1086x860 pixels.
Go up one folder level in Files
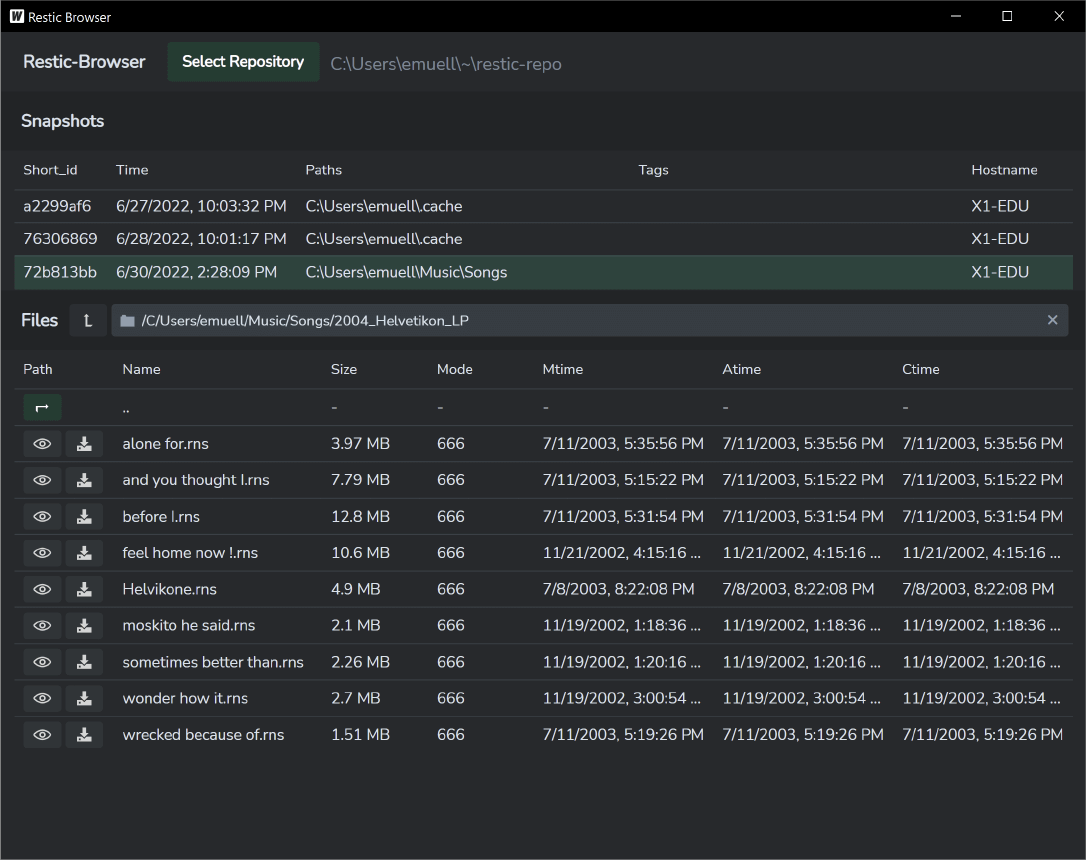[88, 321]
